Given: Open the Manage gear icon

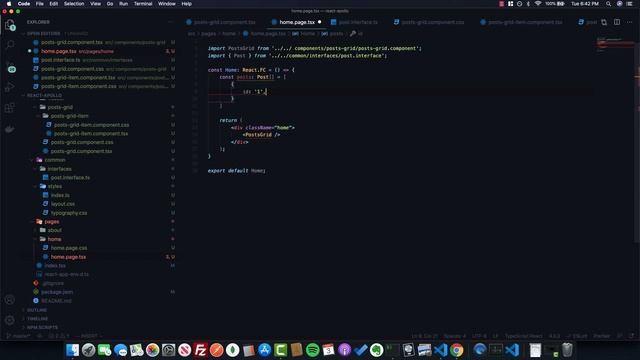Looking at the screenshot, I should [10, 320].
